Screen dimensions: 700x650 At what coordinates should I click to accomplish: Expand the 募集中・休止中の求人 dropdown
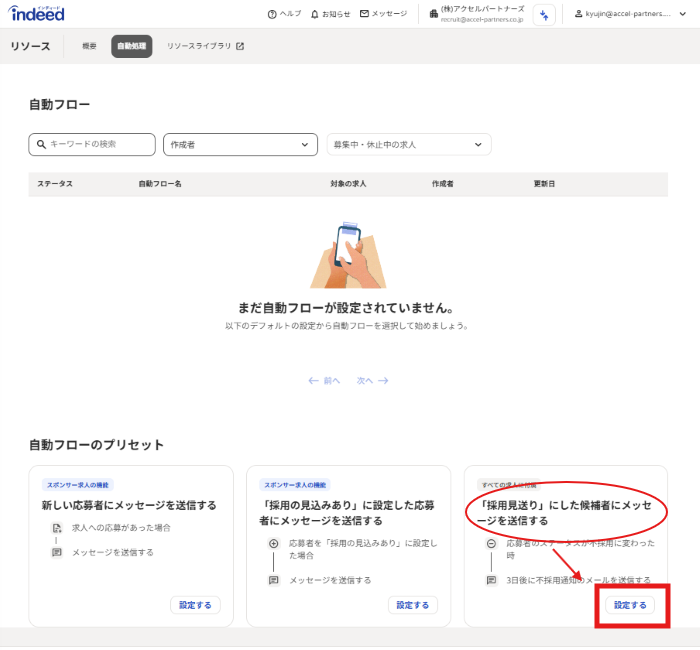point(409,145)
